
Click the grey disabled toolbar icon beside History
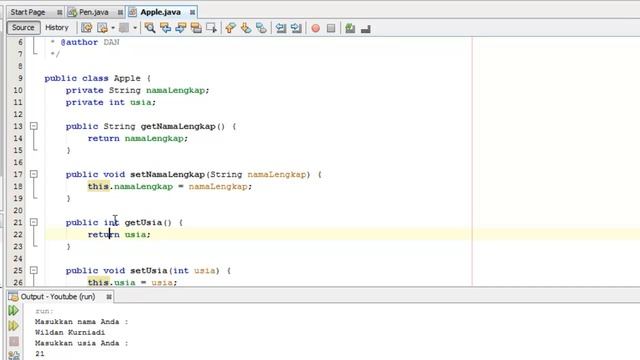pyautogui.click(x=124, y=28)
